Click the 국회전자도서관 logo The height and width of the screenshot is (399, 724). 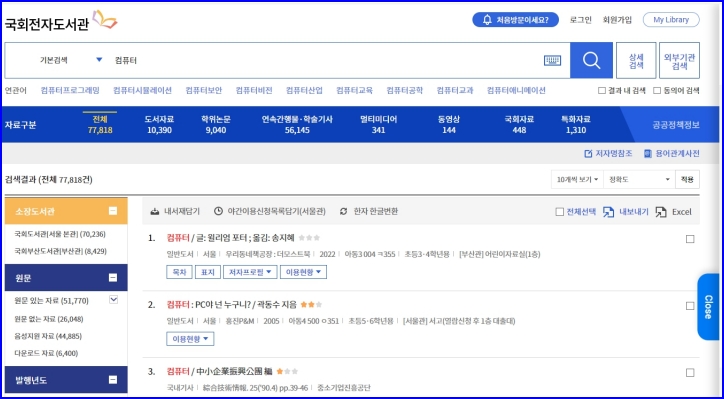[x=61, y=21]
